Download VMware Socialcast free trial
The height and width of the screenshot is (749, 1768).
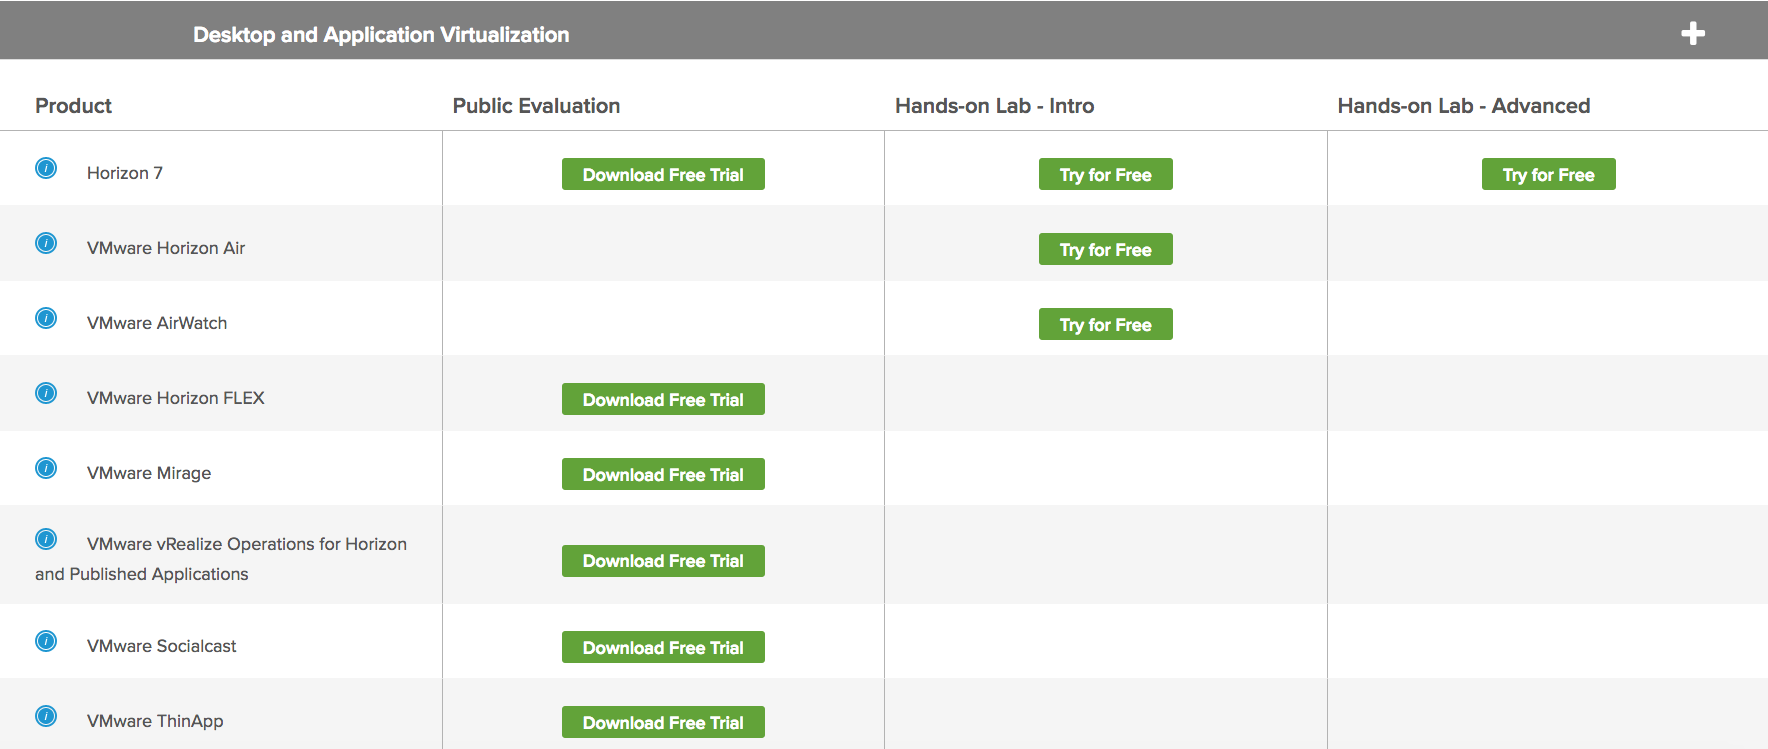pos(663,647)
